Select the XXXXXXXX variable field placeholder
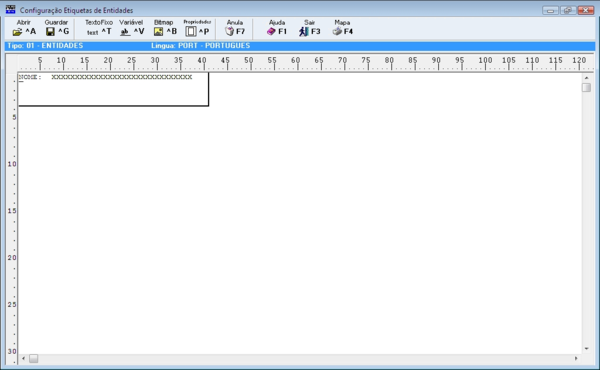 pyautogui.click(x=122, y=77)
